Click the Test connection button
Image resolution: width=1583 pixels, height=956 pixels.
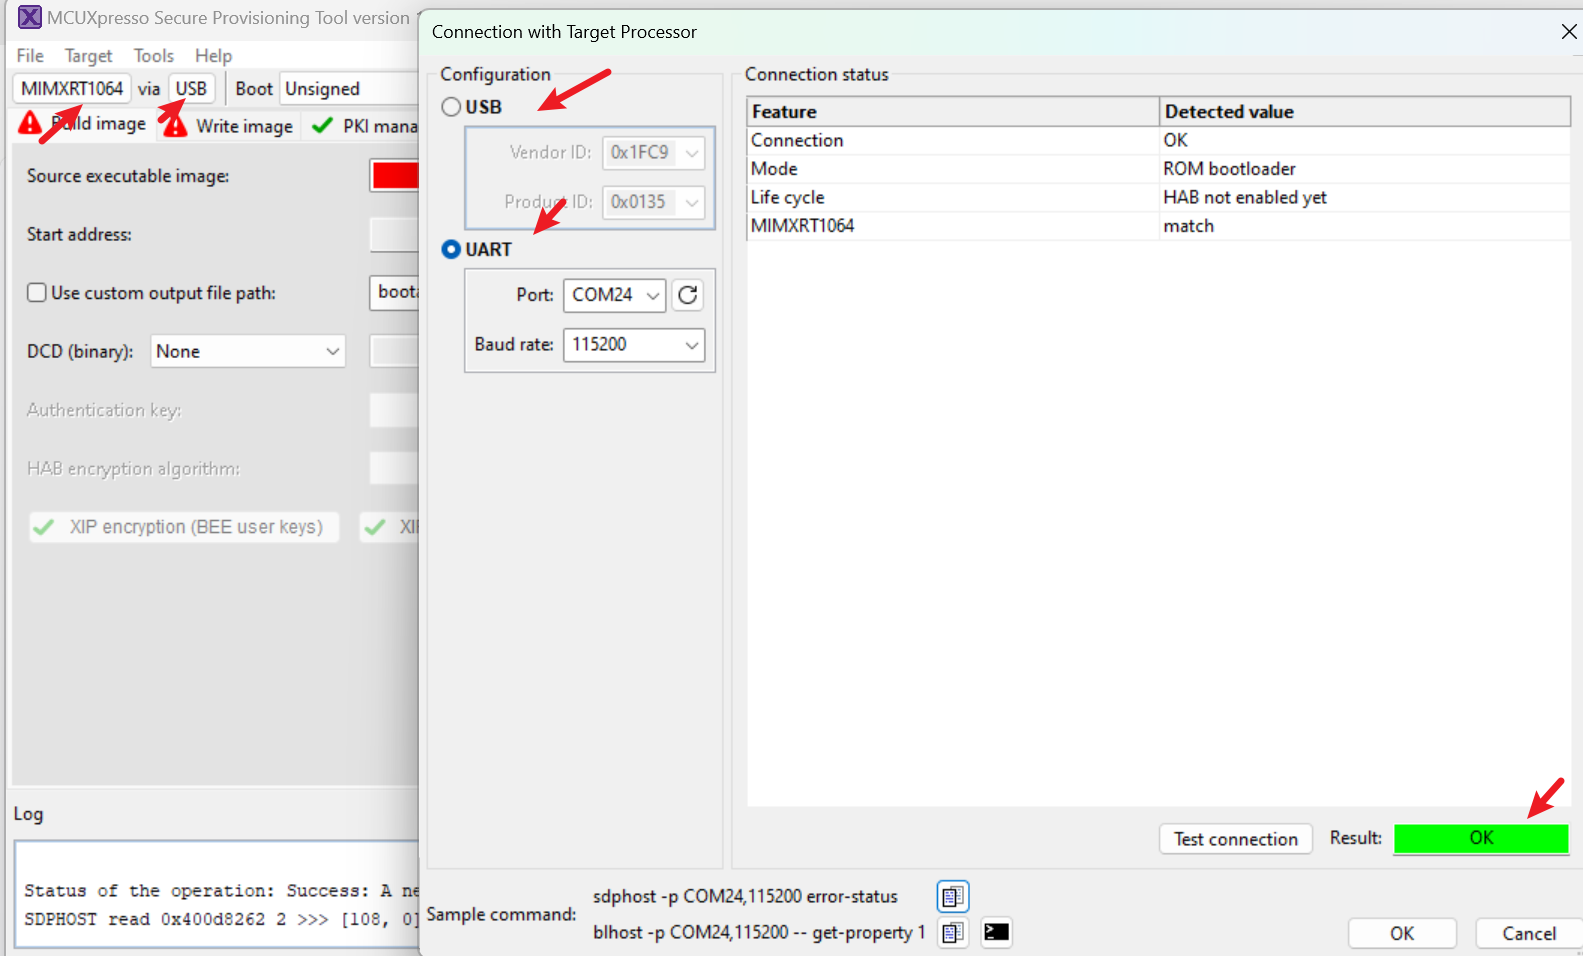[1236, 839]
